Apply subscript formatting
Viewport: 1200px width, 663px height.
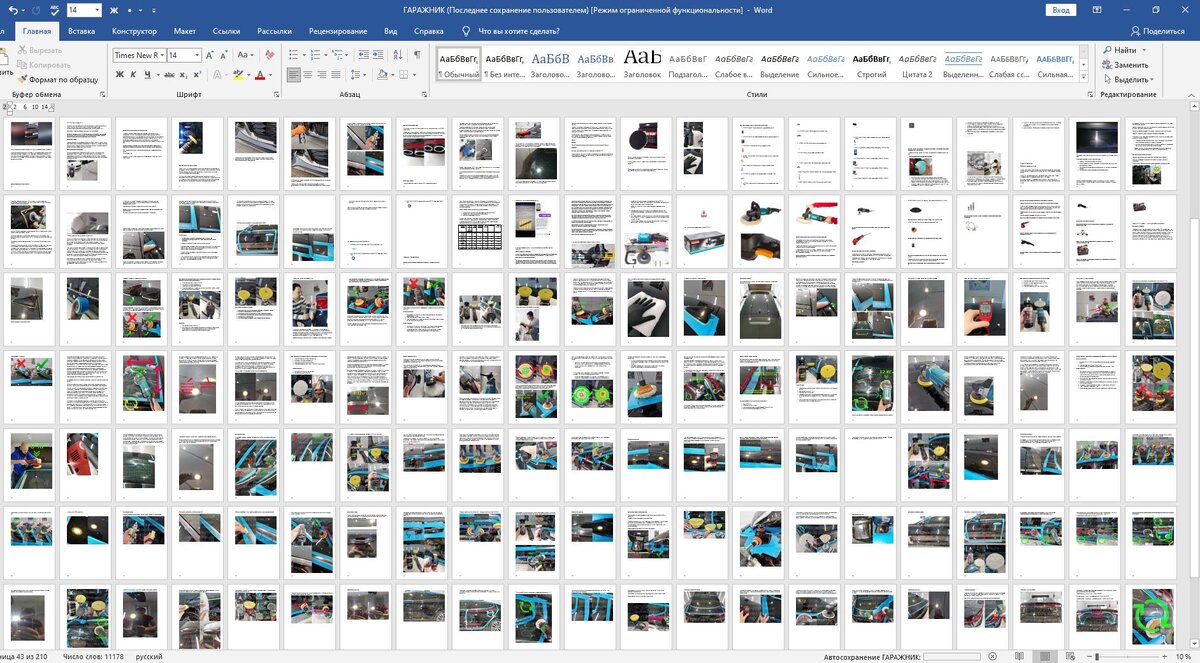(x=185, y=75)
